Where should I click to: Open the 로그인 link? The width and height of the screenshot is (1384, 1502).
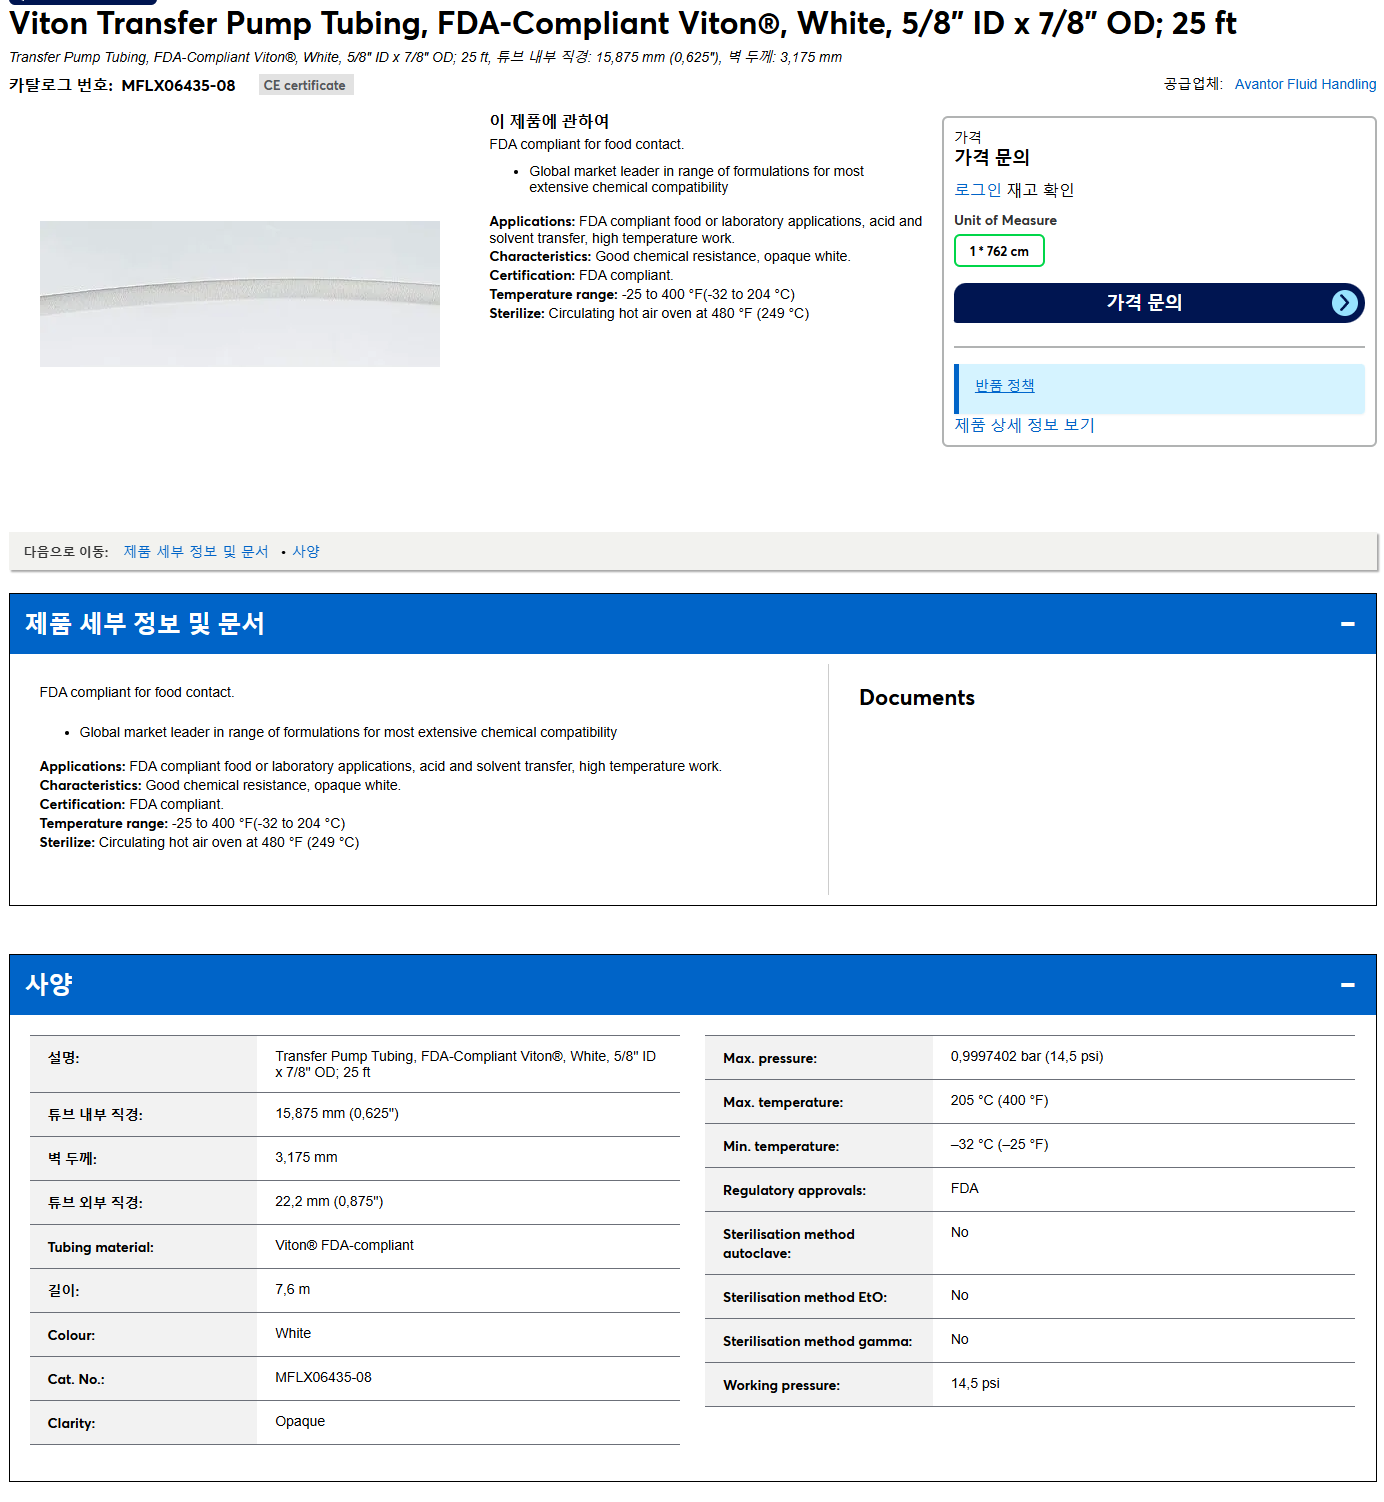(978, 190)
